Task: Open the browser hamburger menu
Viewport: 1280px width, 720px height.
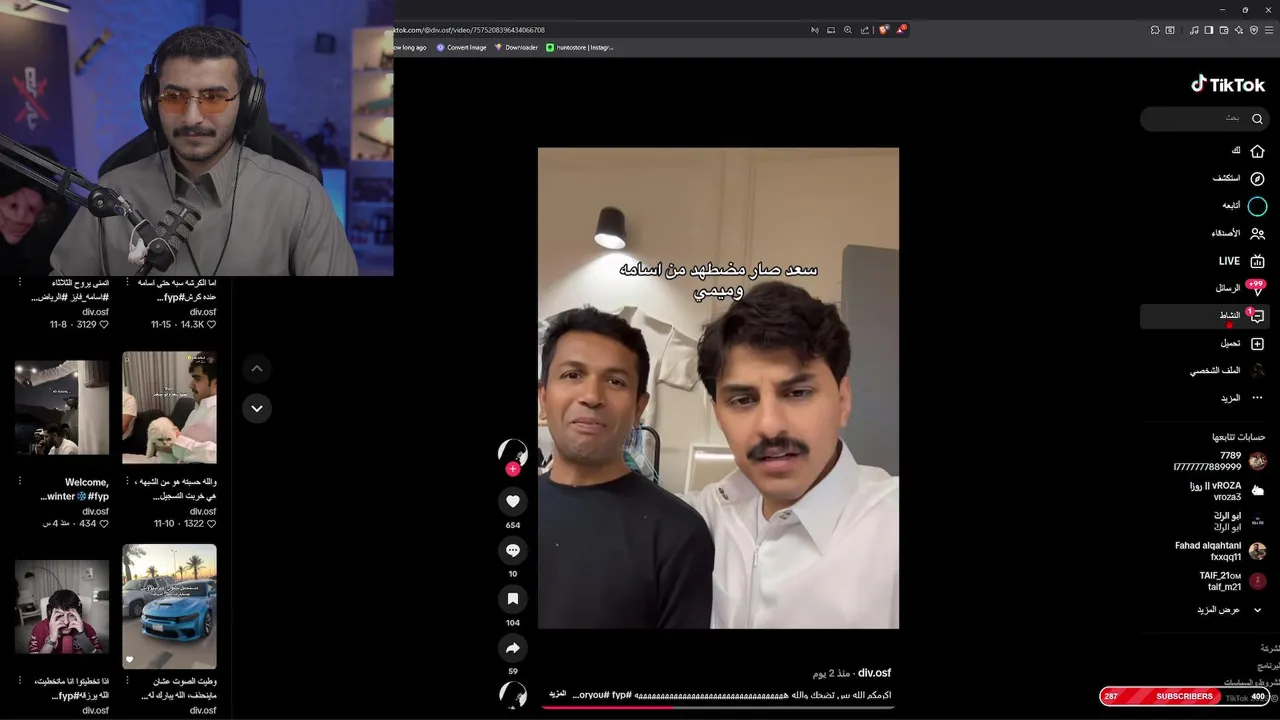Action: [x=1269, y=30]
